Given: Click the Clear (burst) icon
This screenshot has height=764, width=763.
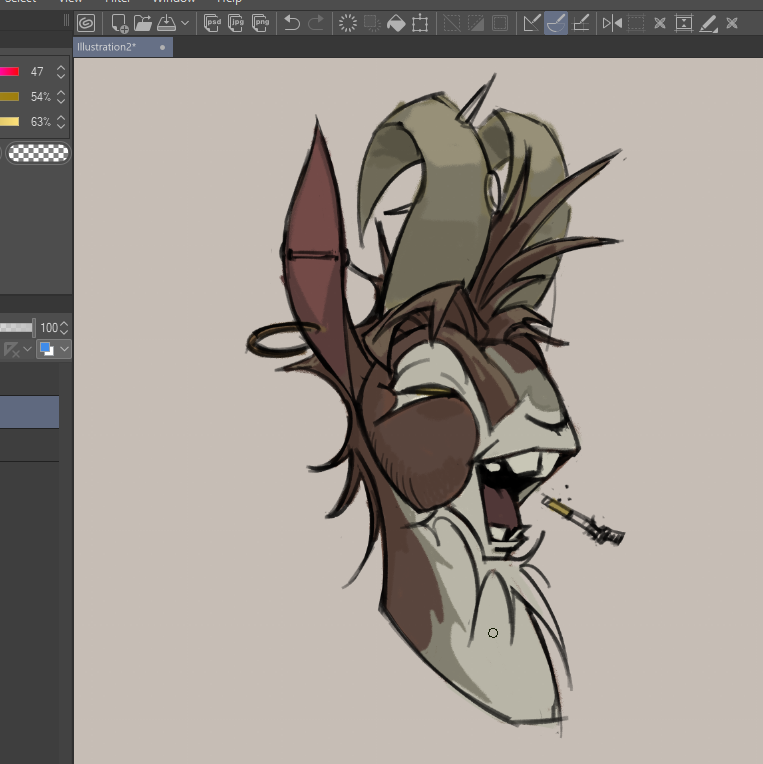Looking at the screenshot, I should point(348,23).
